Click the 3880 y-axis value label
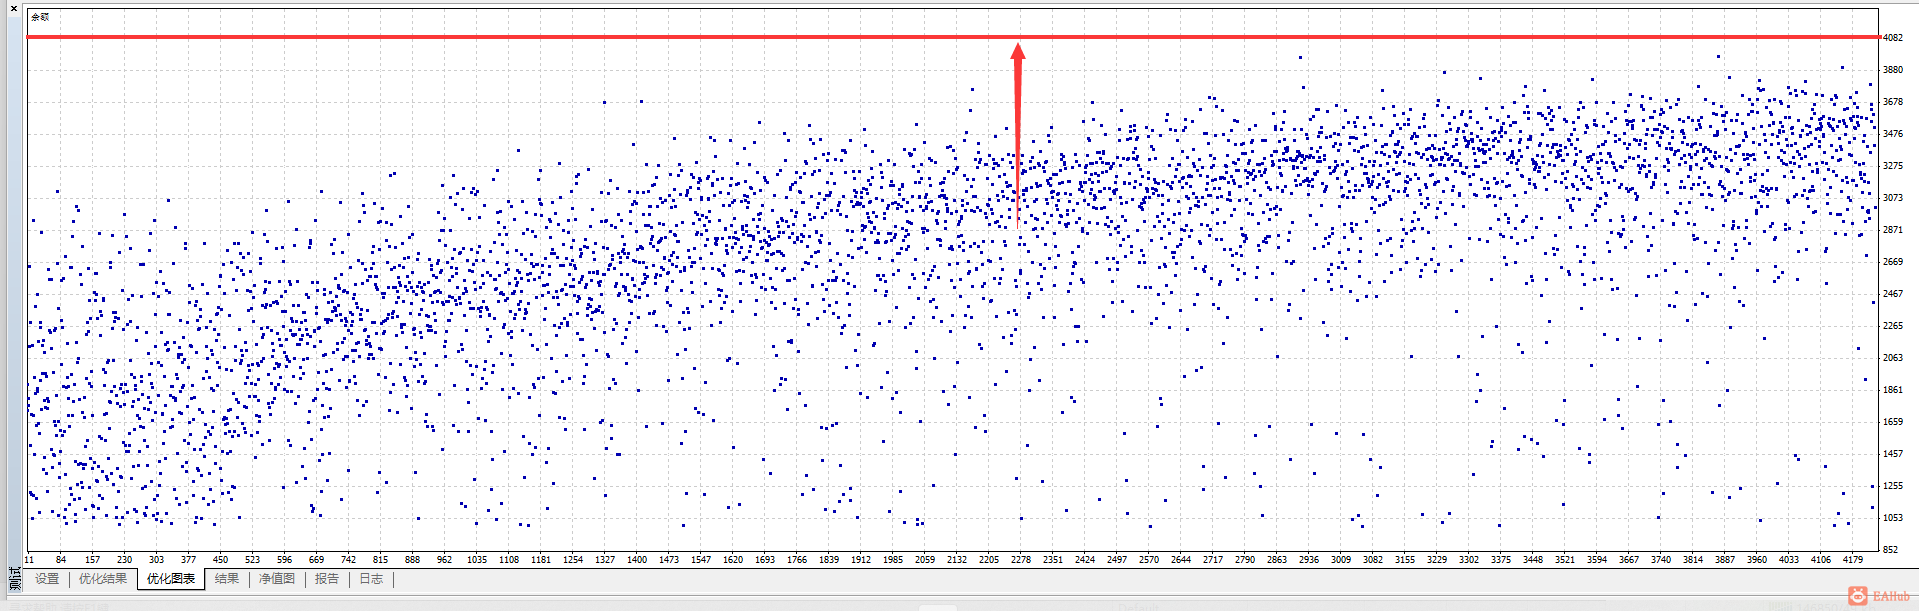This screenshot has height=611, width=1919. click(1893, 70)
